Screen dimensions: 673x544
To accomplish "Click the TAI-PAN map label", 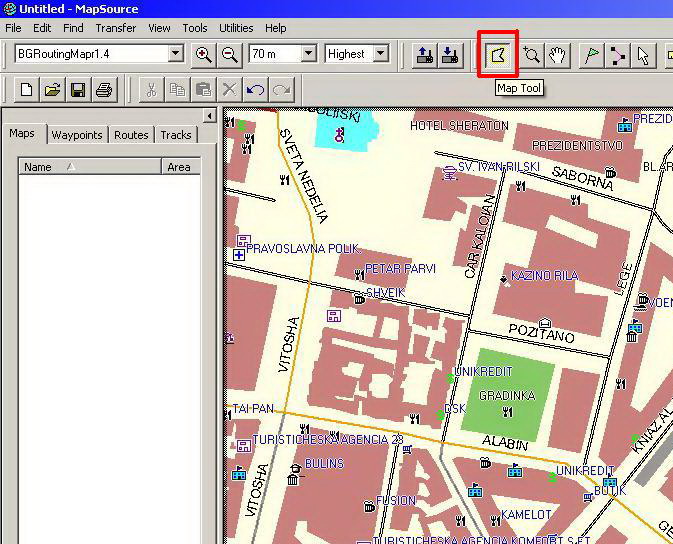I will (x=253, y=408).
